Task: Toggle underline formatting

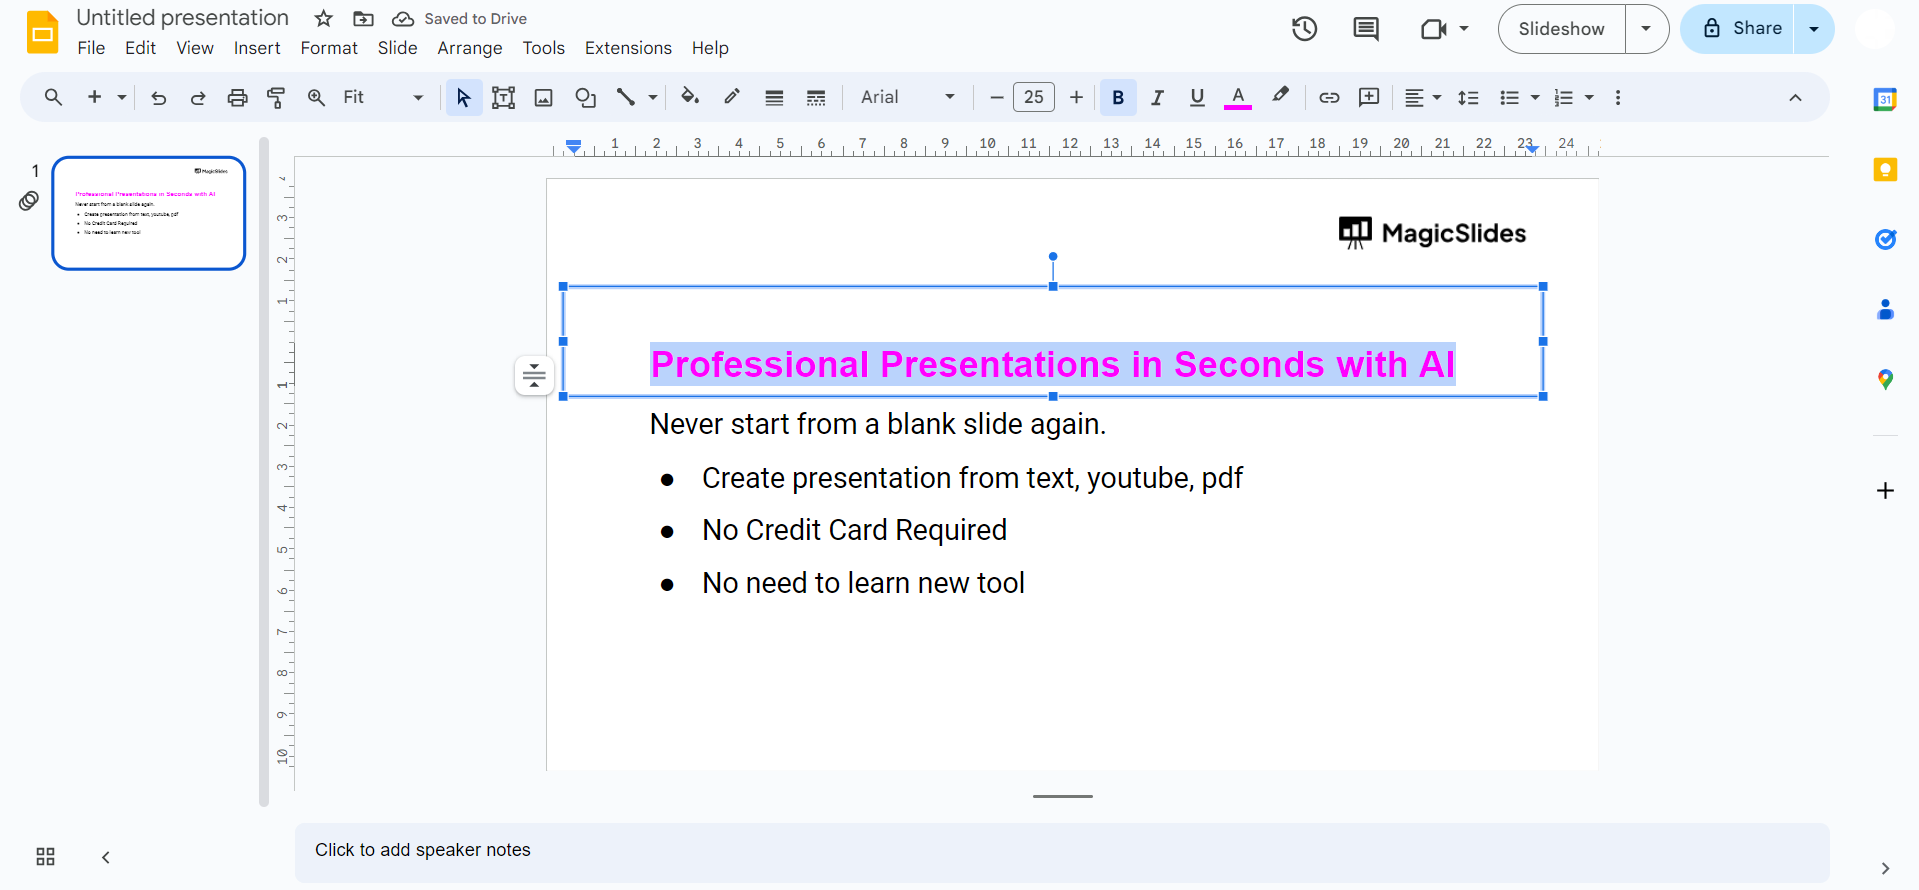Action: coord(1197,97)
